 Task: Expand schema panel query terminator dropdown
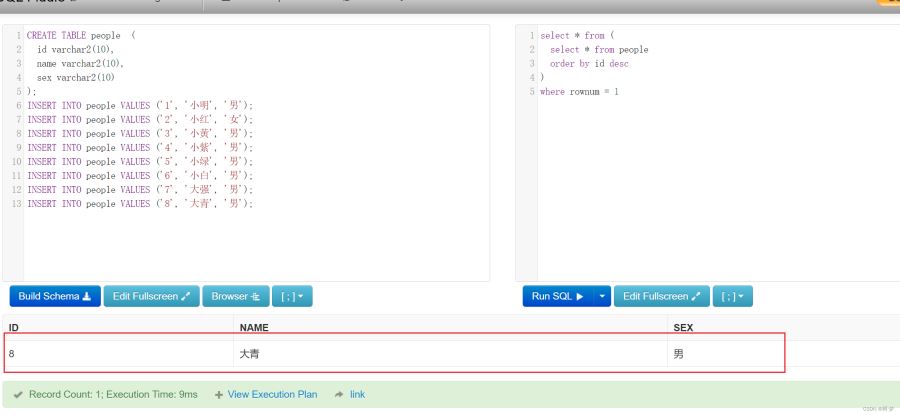(x=292, y=296)
